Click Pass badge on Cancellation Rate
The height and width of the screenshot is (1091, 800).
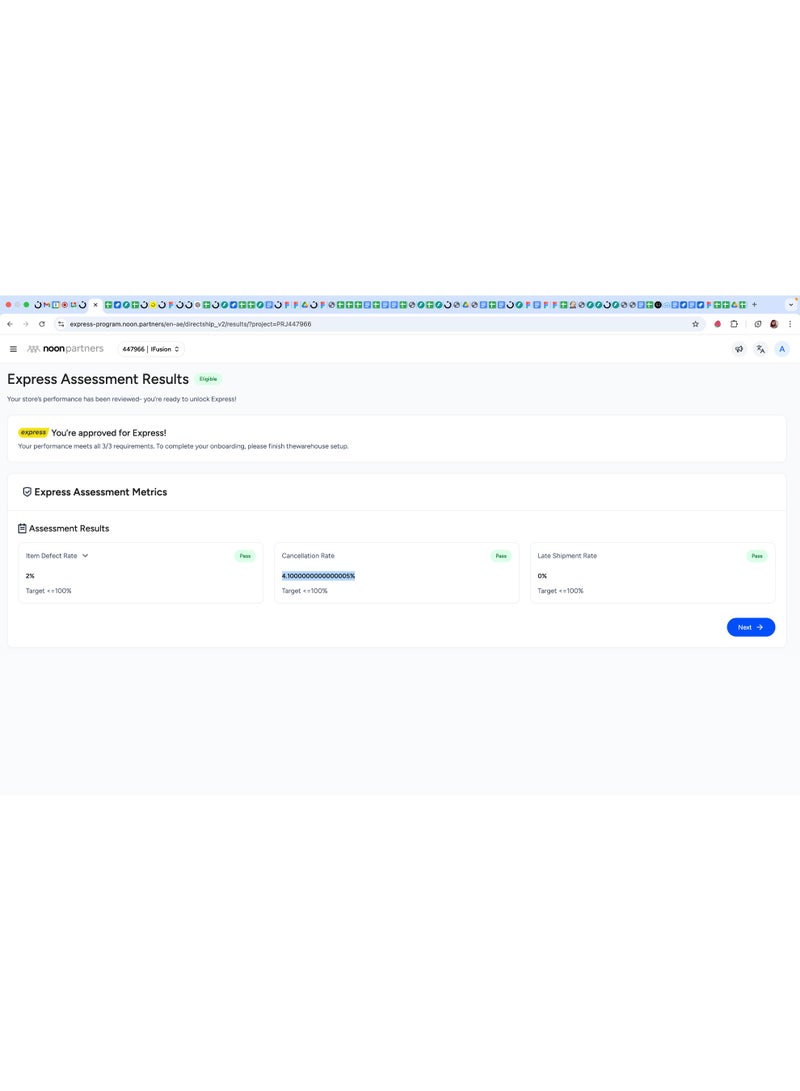tap(501, 556)
